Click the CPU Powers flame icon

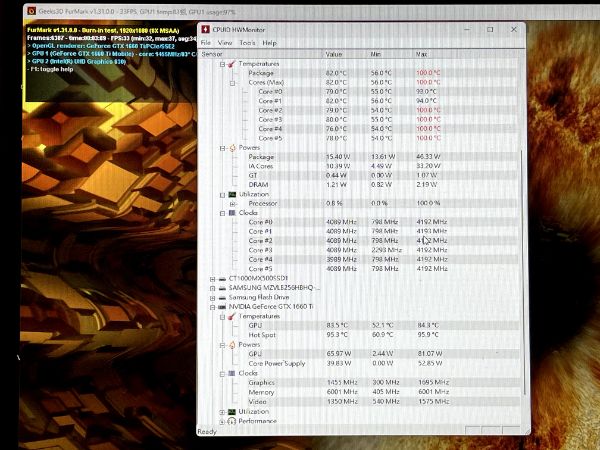click(x=232, y=148)
